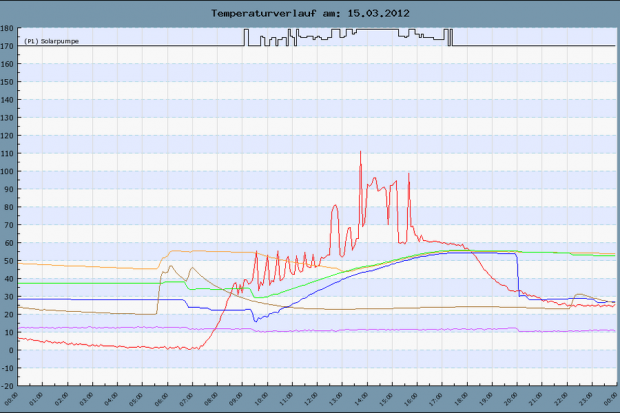Click the x-axis time label 05:00
The height and width of the screenshot is (413, 620).
[136, 399]
